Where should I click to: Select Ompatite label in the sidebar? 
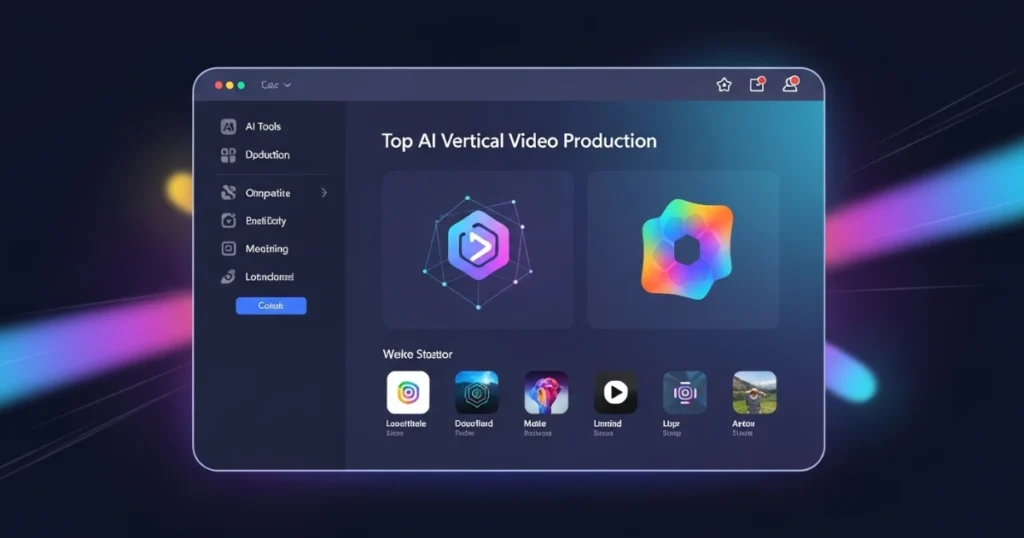(x=268, y=193)
